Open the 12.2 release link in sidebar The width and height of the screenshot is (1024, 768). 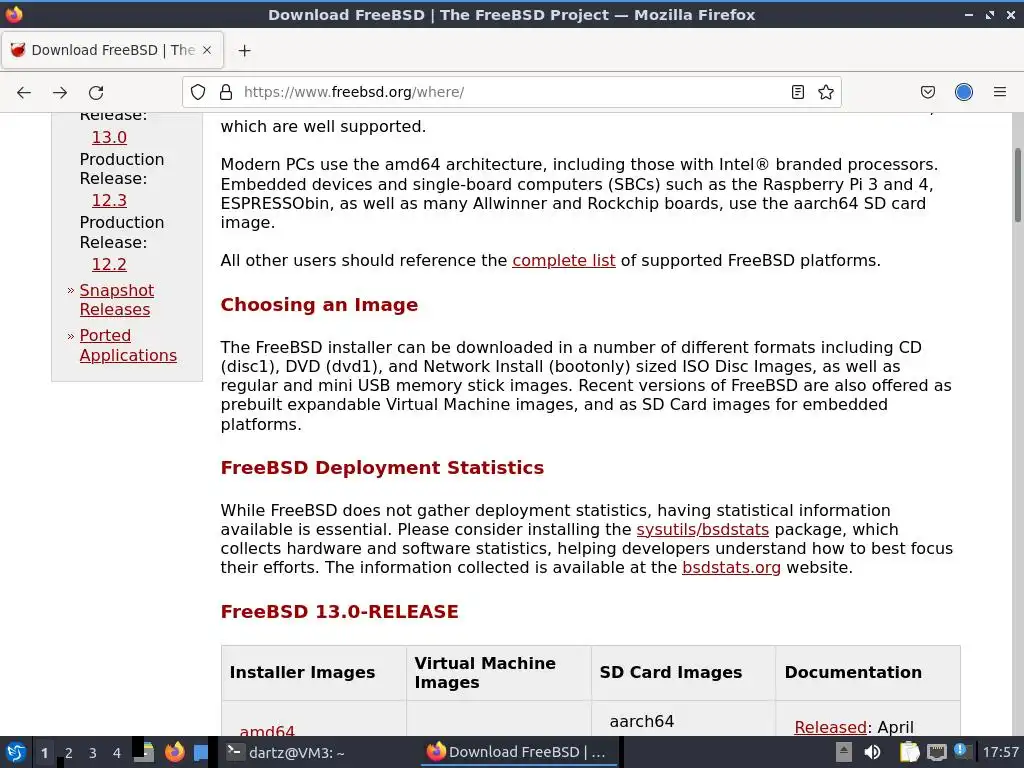click(109, 264)
